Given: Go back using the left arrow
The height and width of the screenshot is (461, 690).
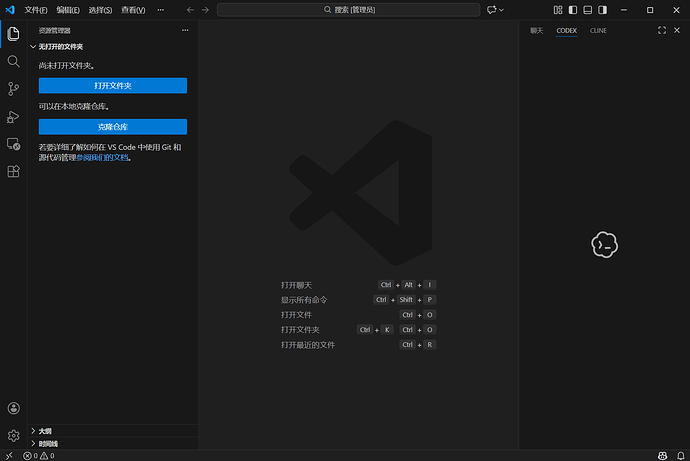Looking at the screenshot, I should [190, 10].
